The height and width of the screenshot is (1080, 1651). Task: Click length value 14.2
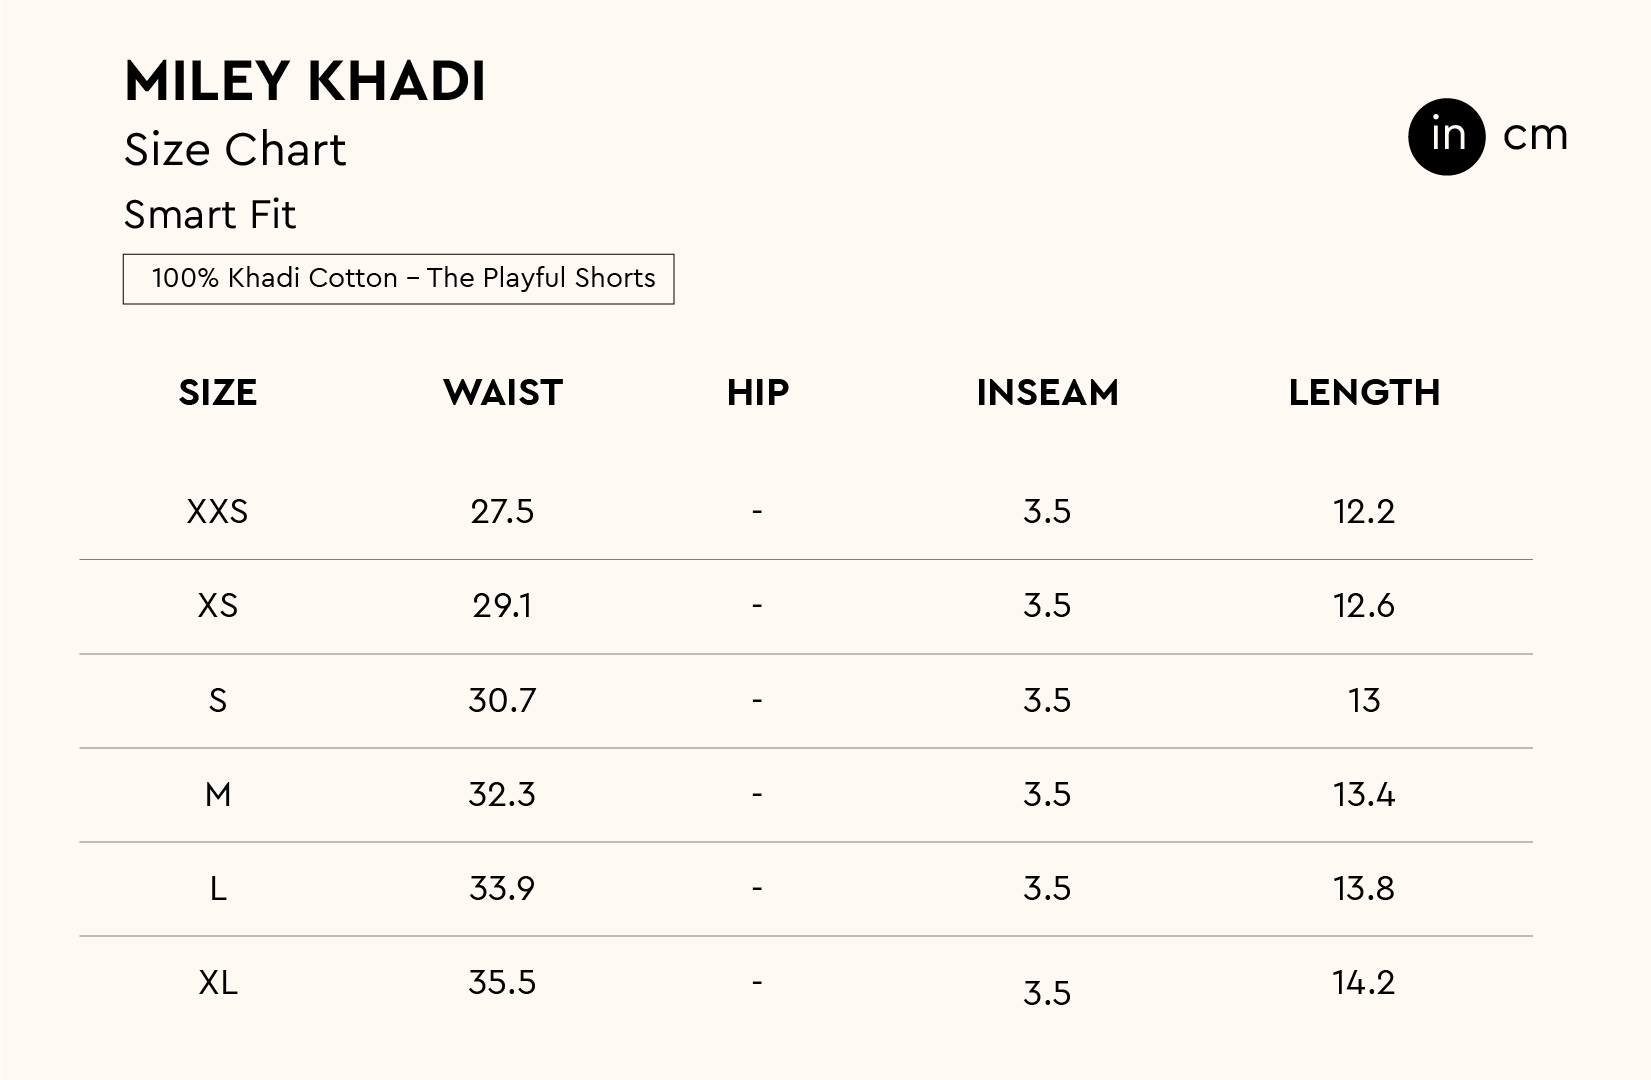click(x=1364, y=983)
